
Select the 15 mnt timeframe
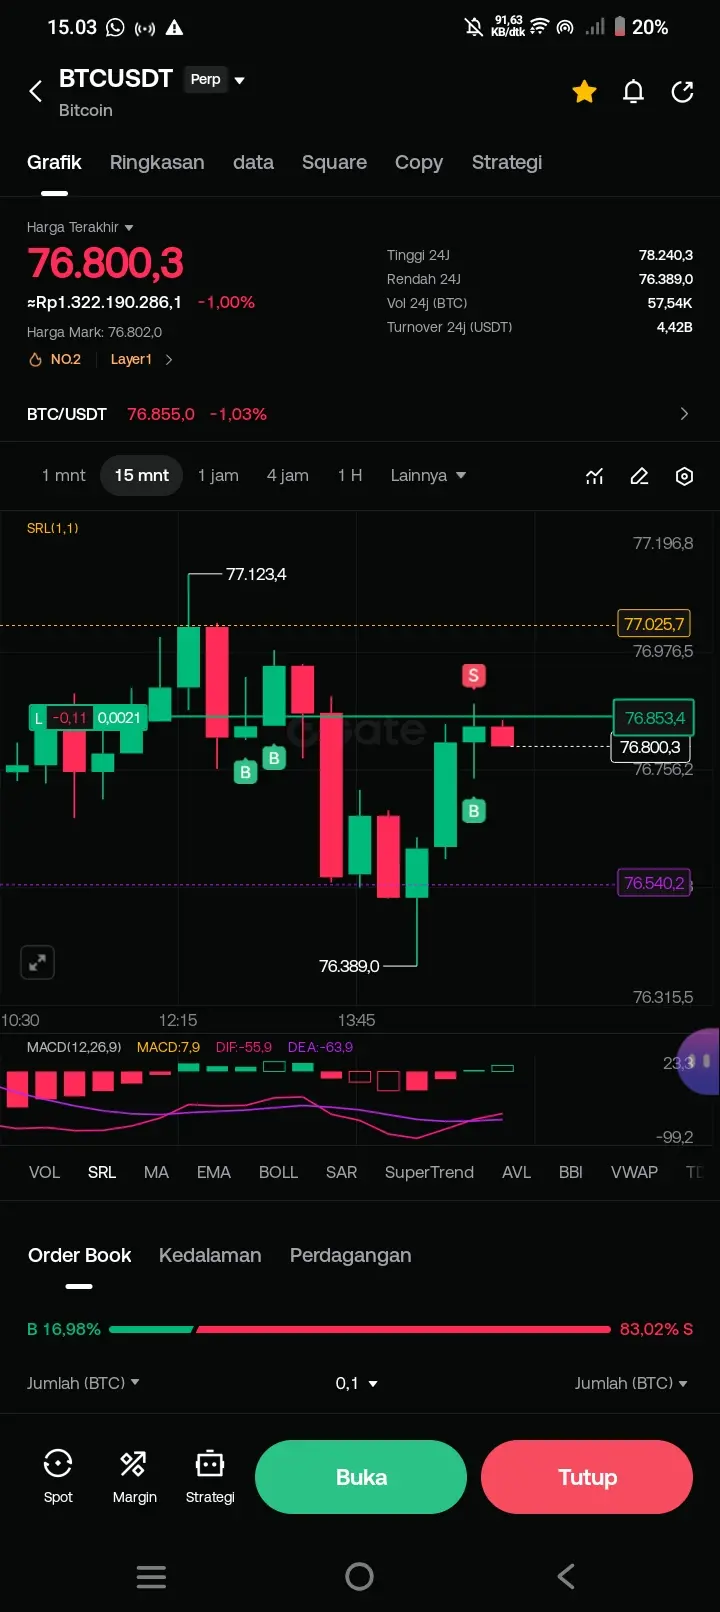pos(141,475)
